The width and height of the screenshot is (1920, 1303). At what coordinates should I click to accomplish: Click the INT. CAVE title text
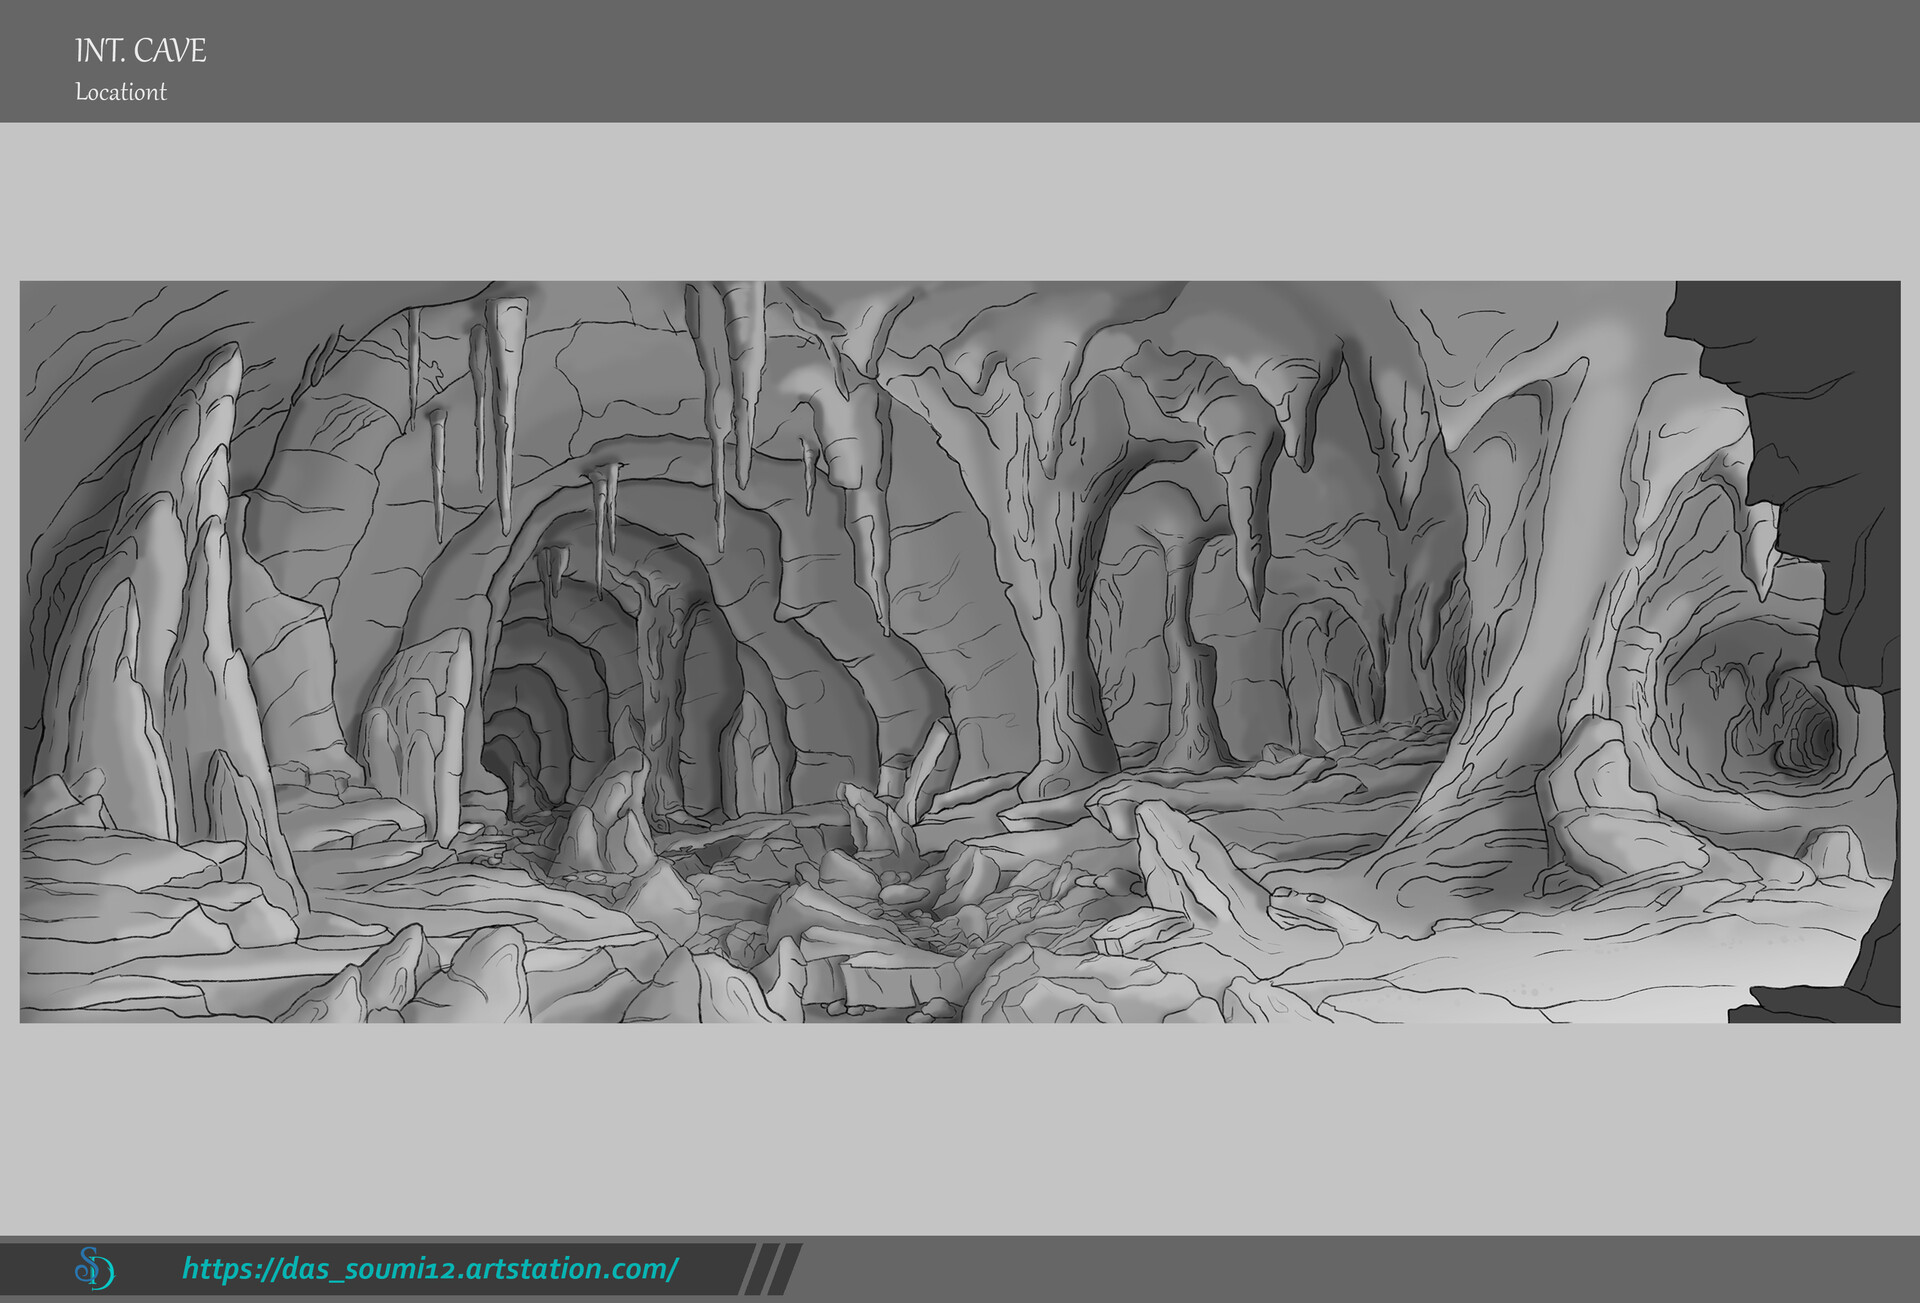point(140,47)
